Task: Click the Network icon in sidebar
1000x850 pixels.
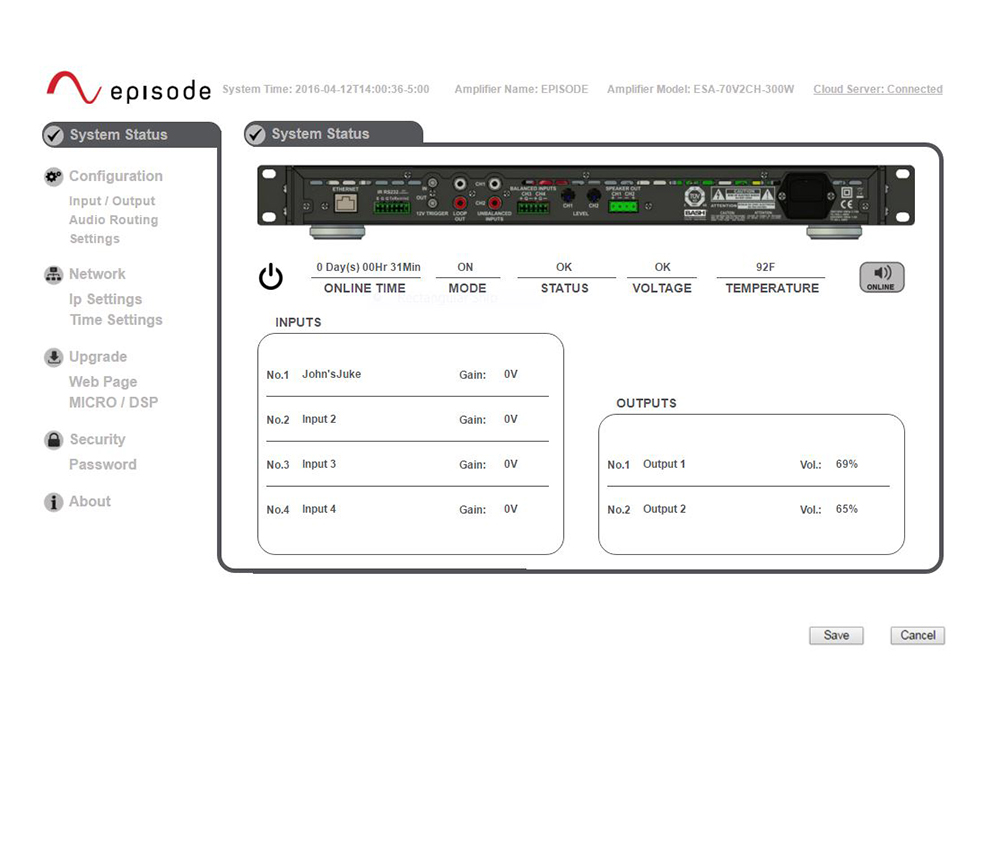Action: pos(54,275)
